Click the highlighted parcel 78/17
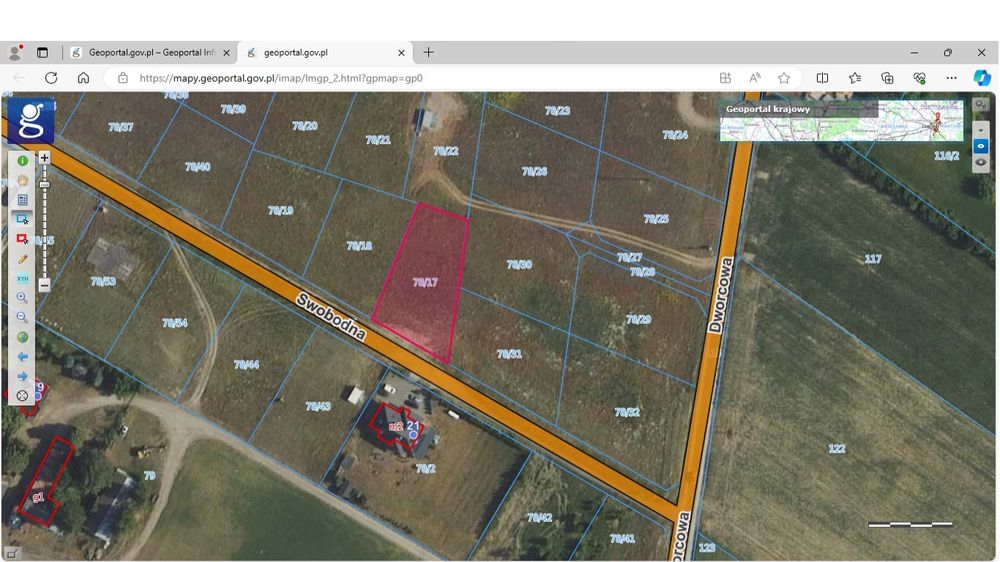 [x=422, y=283]
